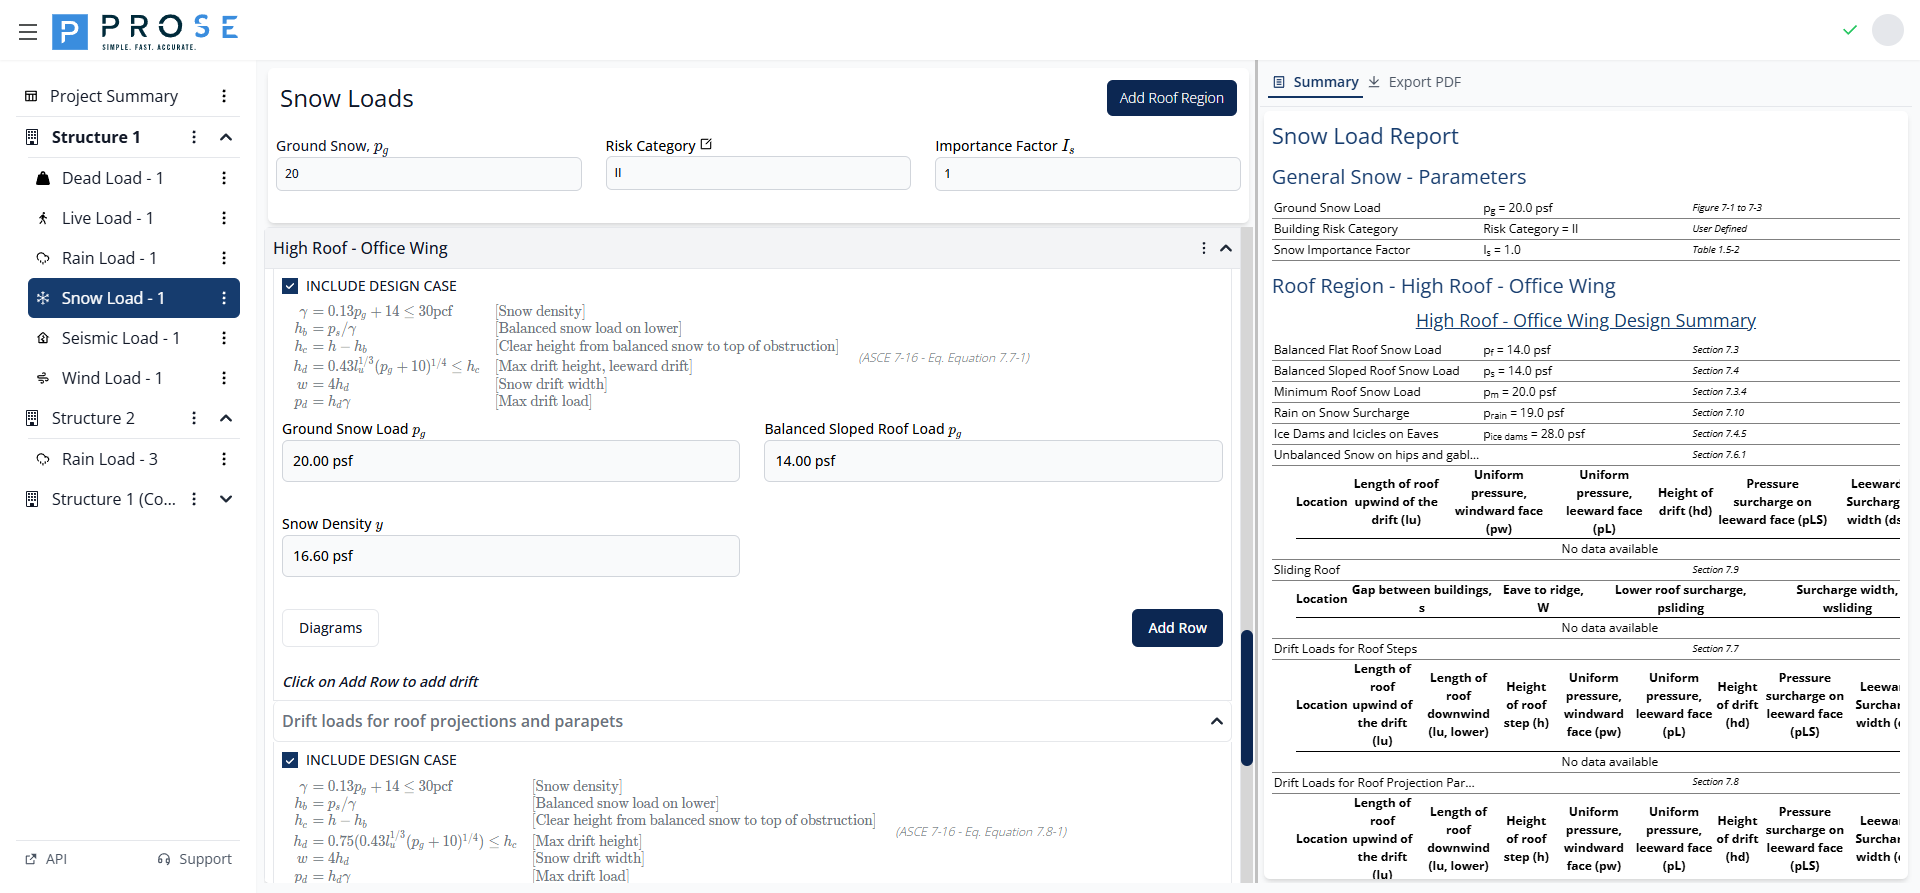
Task: Click the user avatar icon
Action: pyautogui.click(x=1887, y=30)
